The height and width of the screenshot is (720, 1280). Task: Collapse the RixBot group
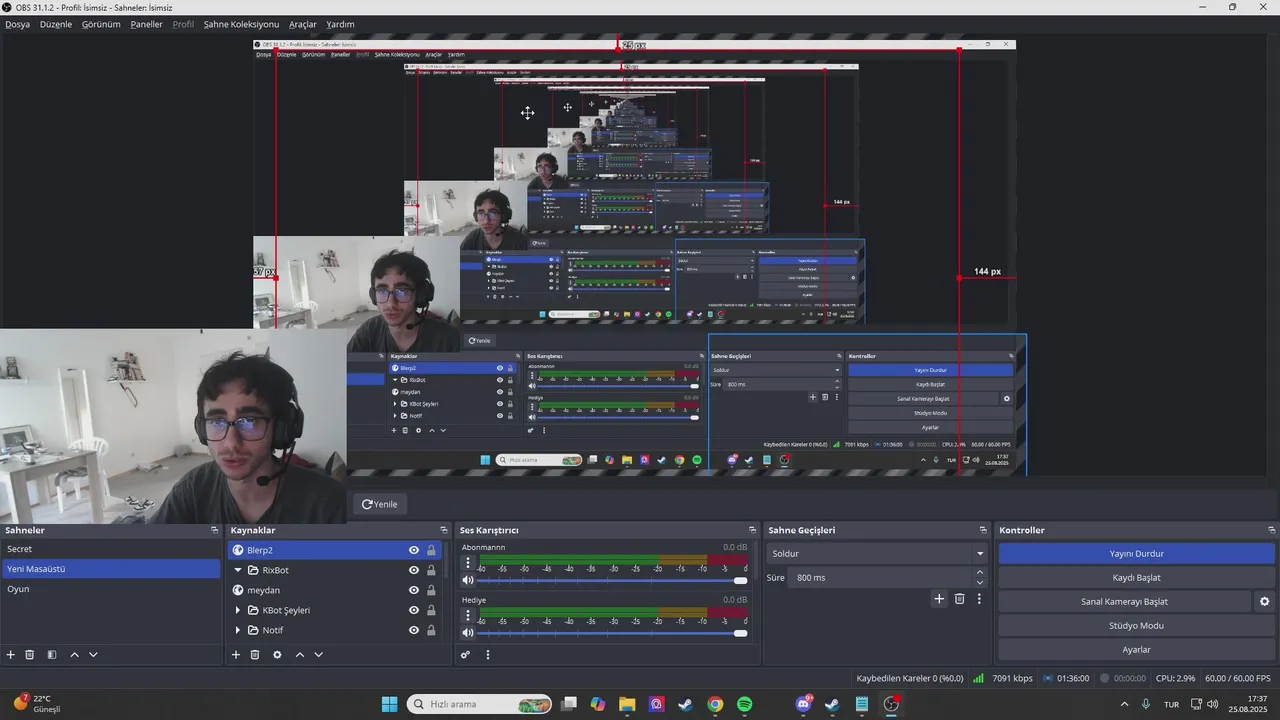[x=238, y=570]
